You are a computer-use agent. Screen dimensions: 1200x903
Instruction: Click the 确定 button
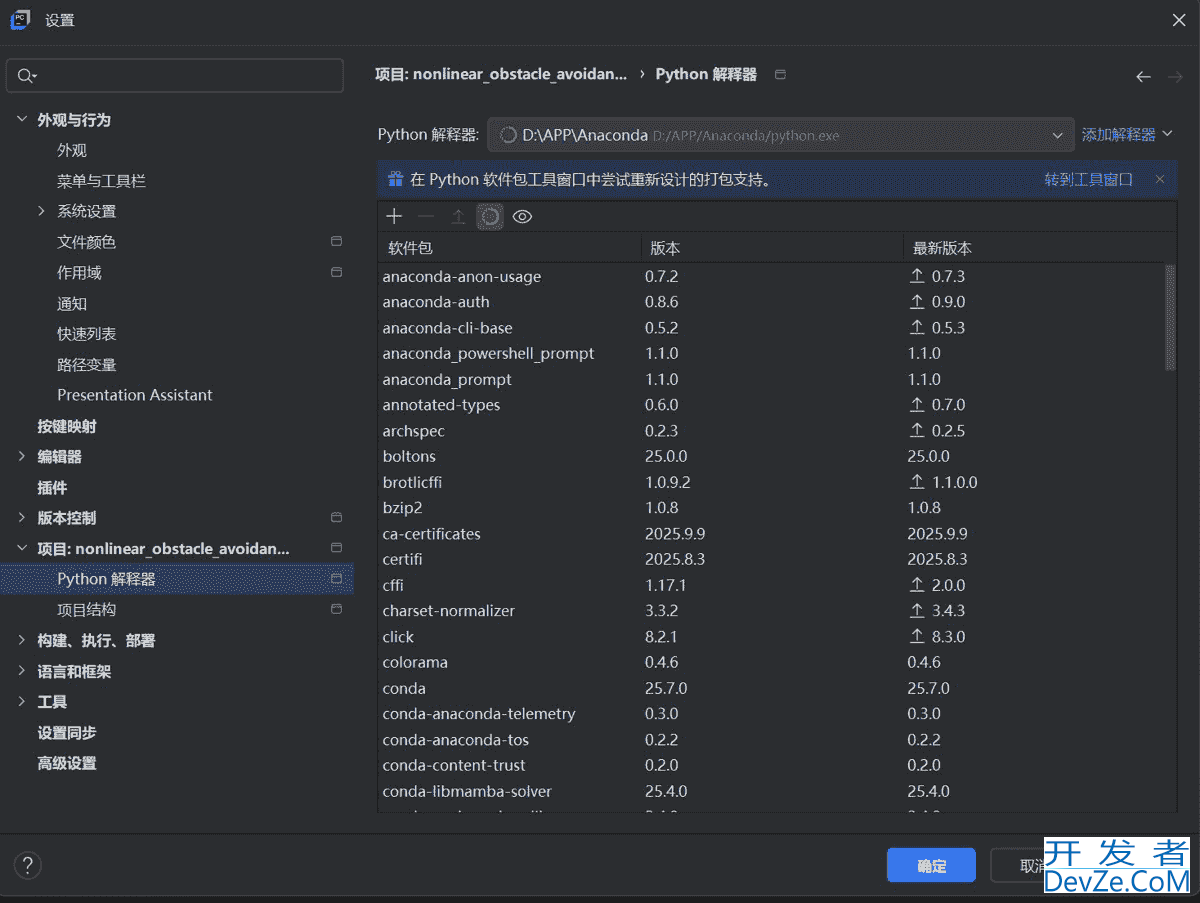[930, 866]
